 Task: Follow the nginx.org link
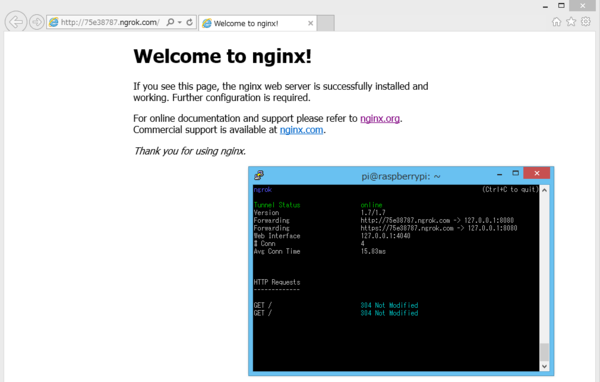click(x=380, y=119)
